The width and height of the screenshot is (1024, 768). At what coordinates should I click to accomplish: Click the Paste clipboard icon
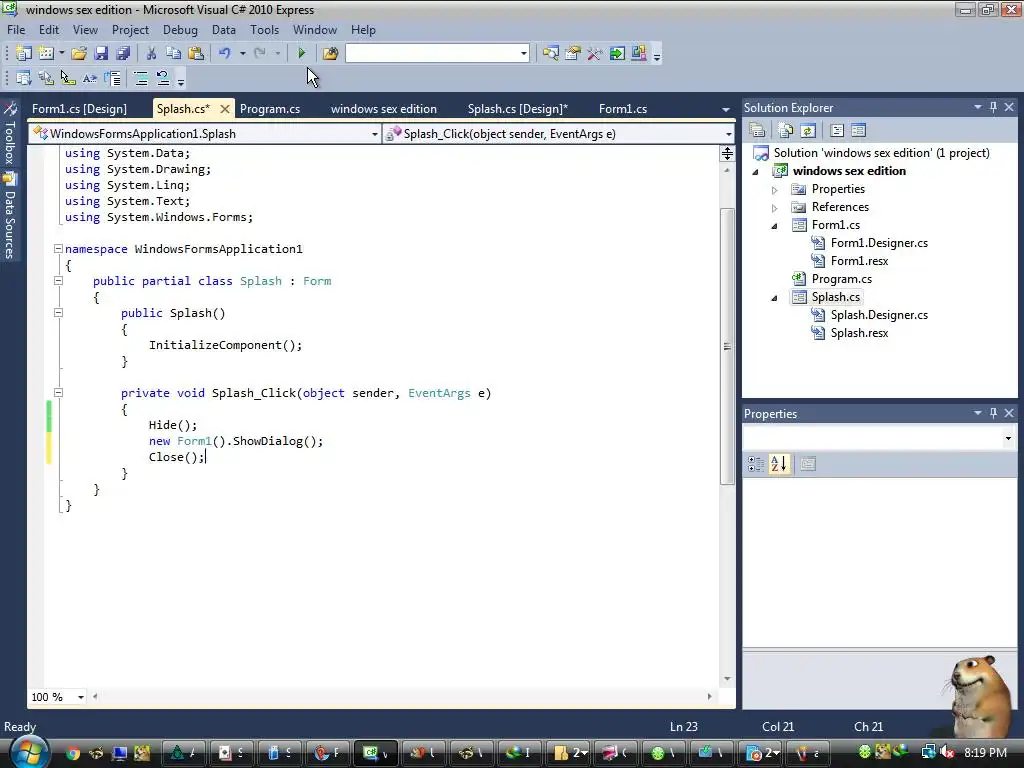(196, 54)
